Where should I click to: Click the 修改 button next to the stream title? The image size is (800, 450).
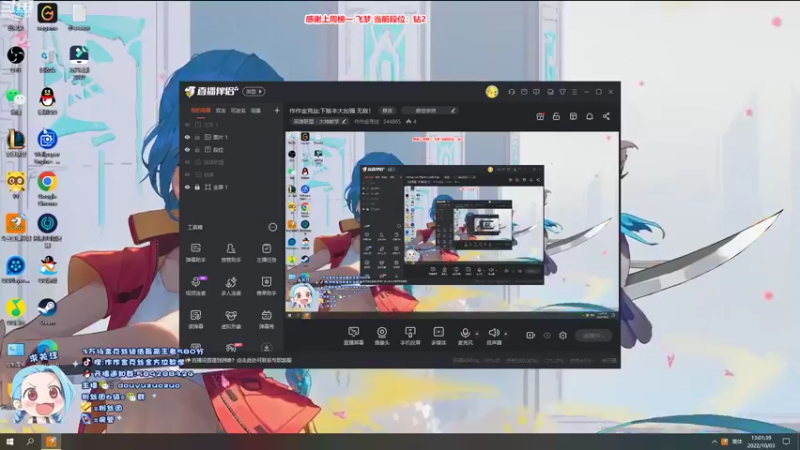coord(387,110)
